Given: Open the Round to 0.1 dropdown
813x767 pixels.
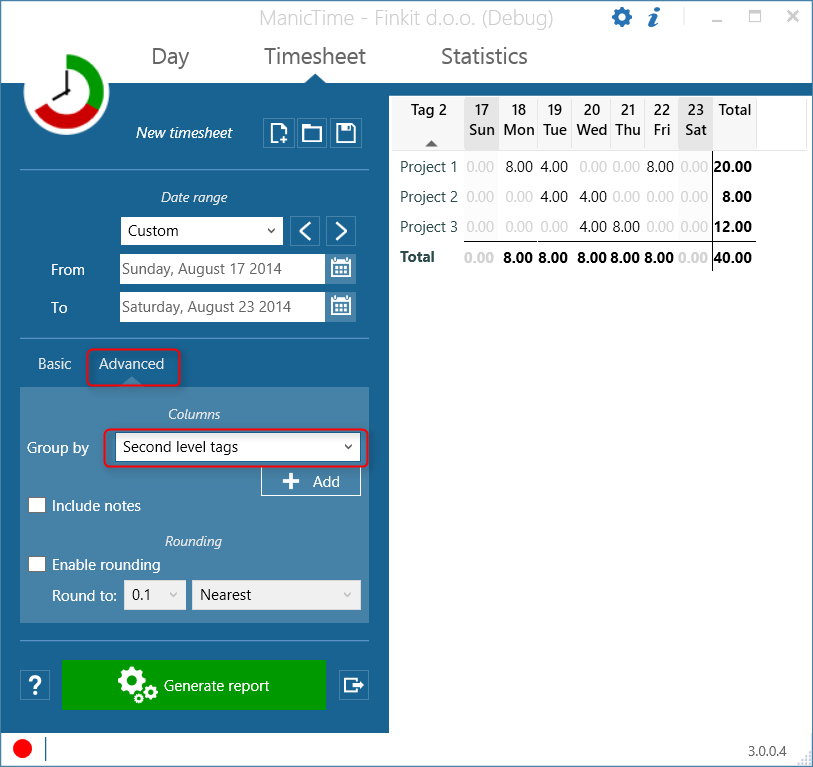Looking at the screenshot, I should pyautogui.click(x=155, y=595).
